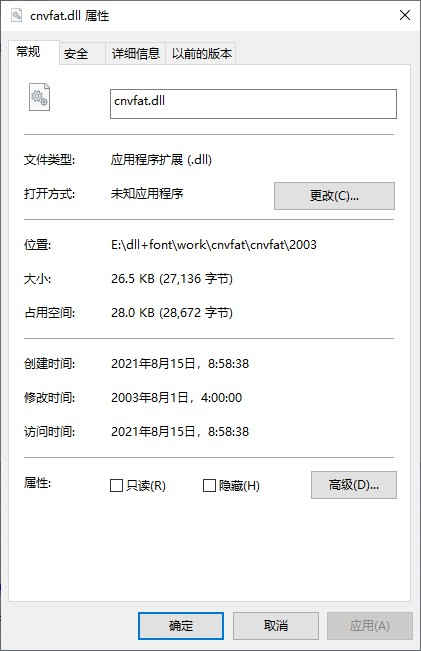Enable the 只读(R) checkbox
The image size is (421, 651).
(x=116, y=485)
